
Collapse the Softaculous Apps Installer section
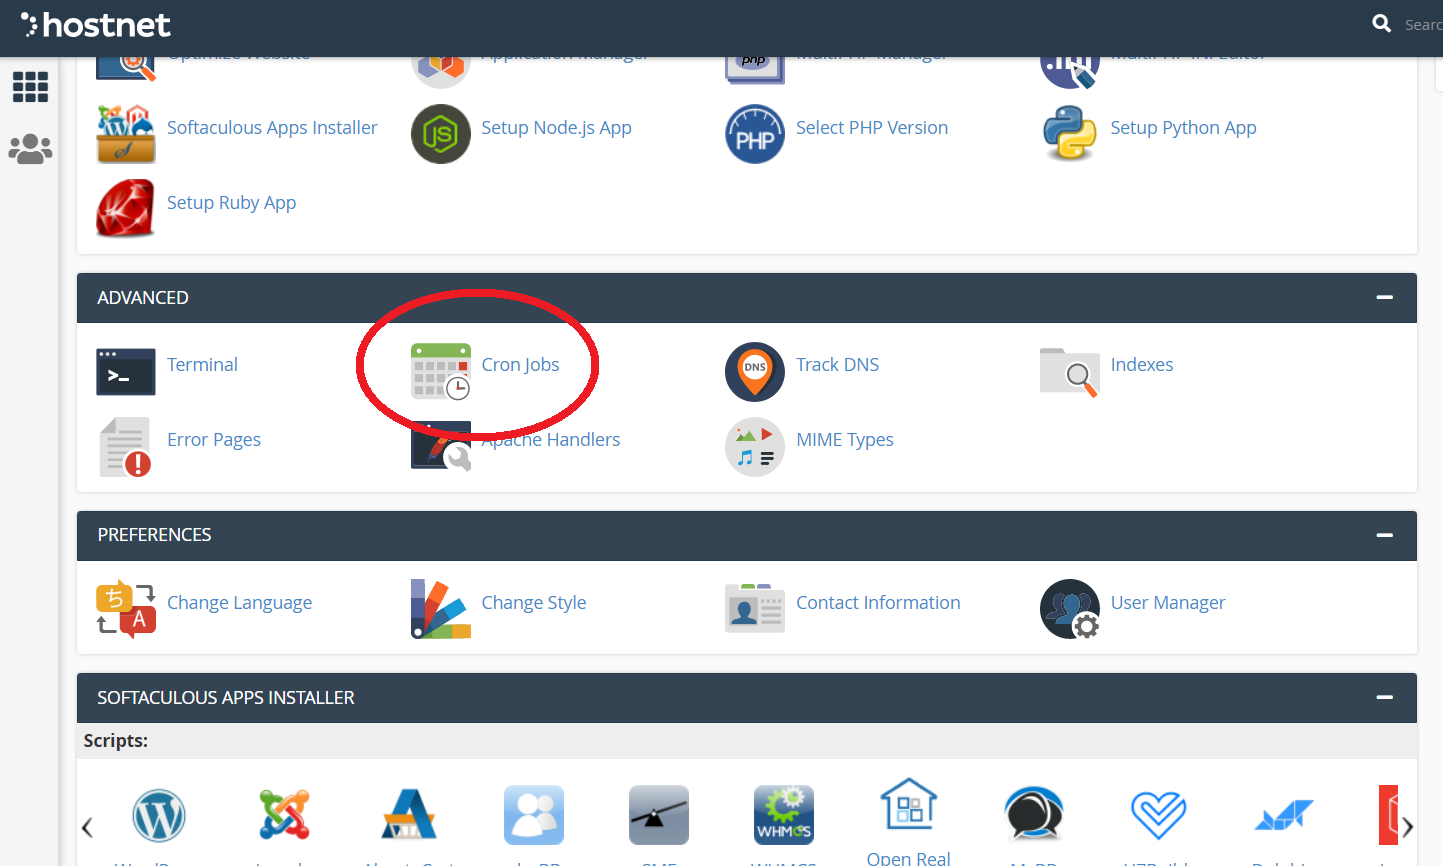[1384, 698]
